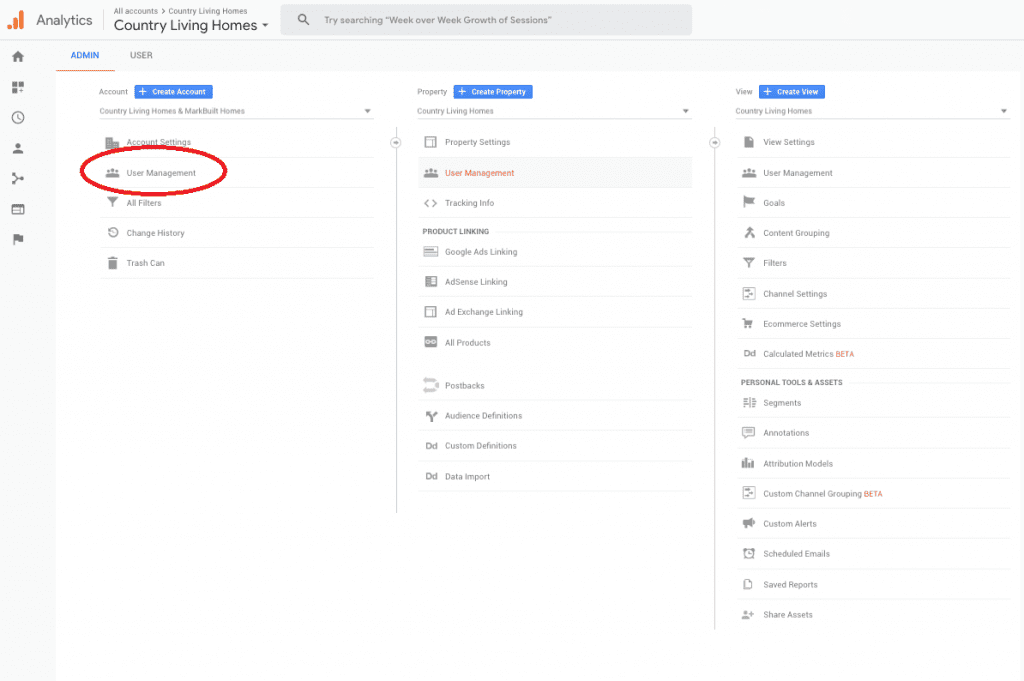
Task: Click the Content Grouping icon
Action: click(749, 232)
